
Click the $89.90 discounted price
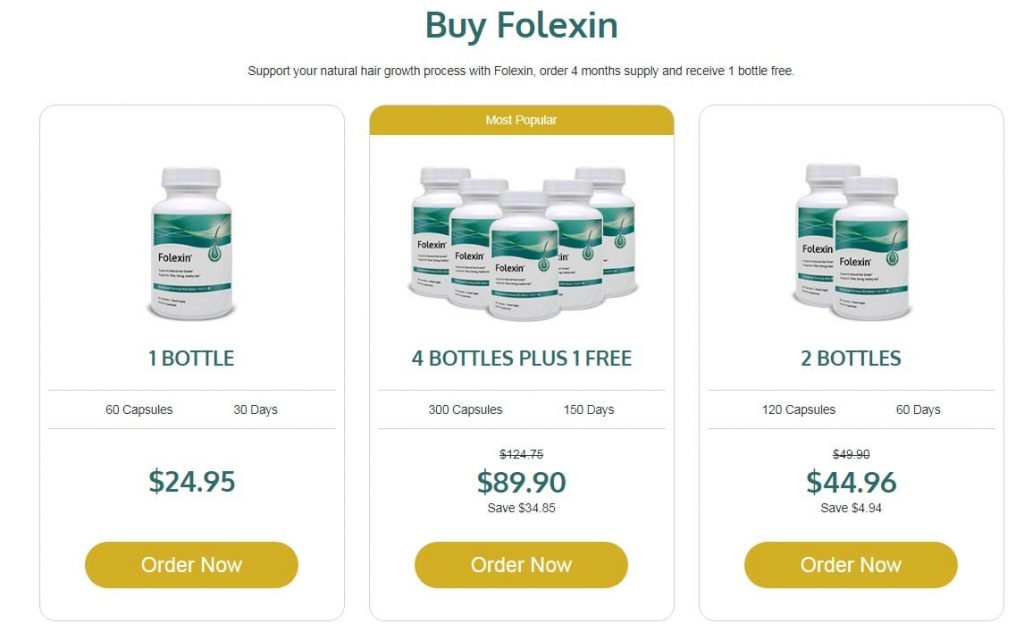click(521, 482)
